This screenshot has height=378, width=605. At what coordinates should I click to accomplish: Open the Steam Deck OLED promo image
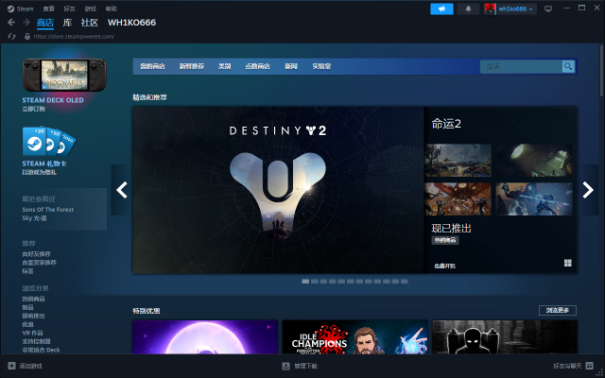[64, 75]
